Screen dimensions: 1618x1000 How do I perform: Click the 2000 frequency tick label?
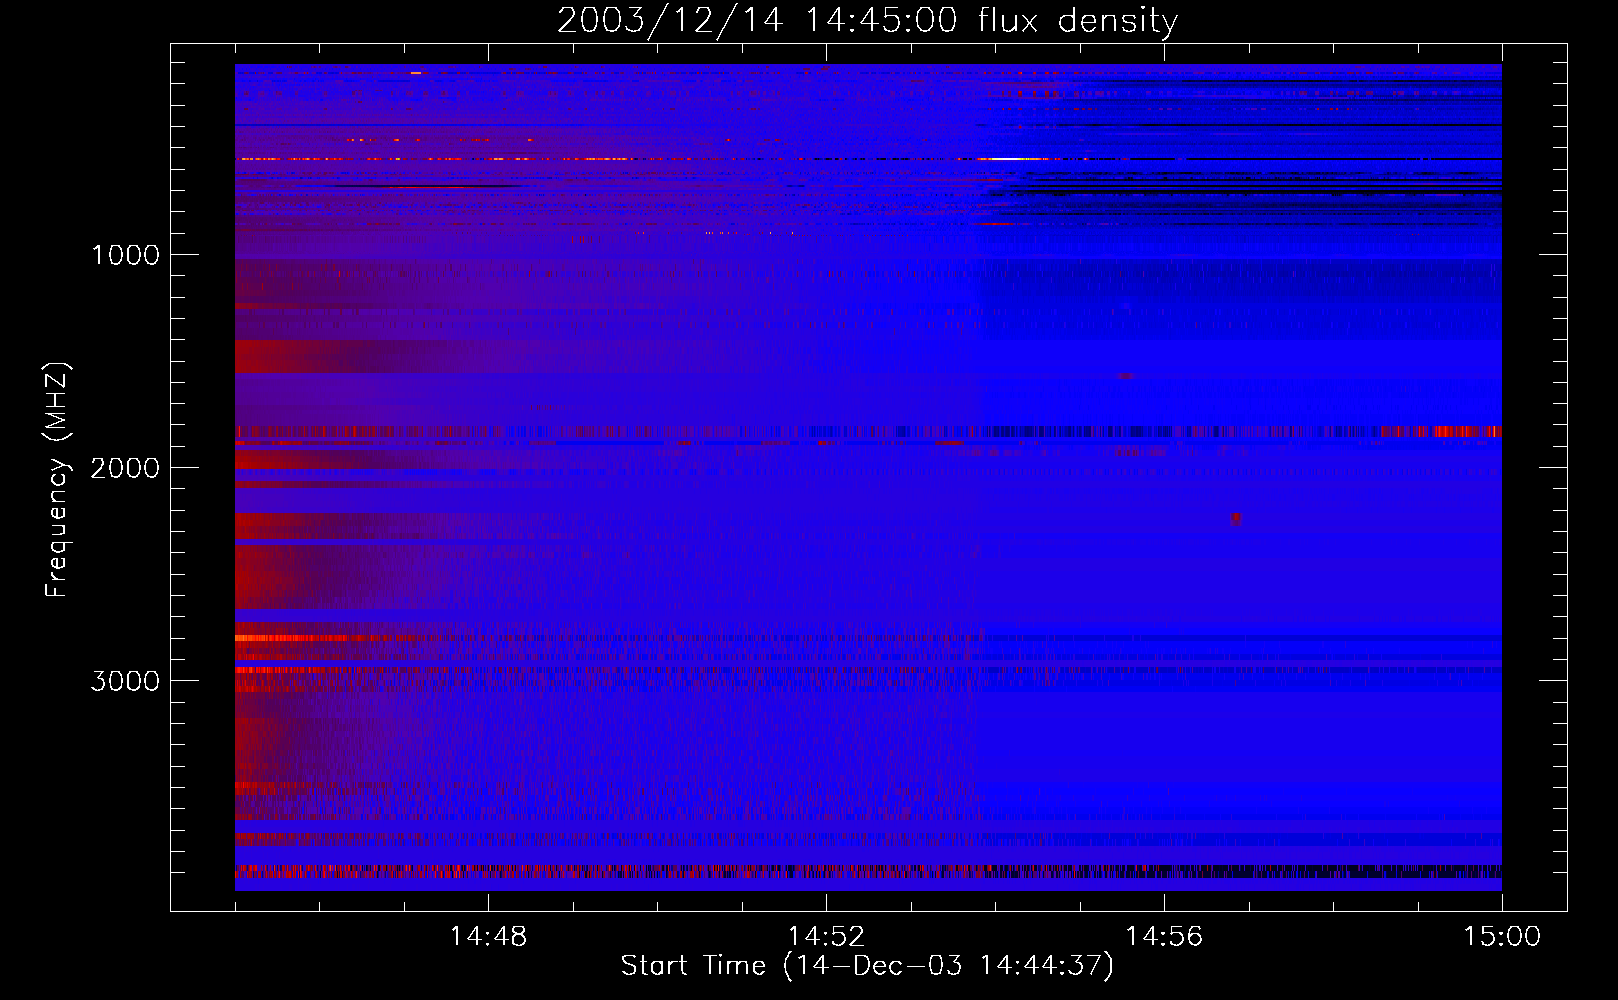125,468
